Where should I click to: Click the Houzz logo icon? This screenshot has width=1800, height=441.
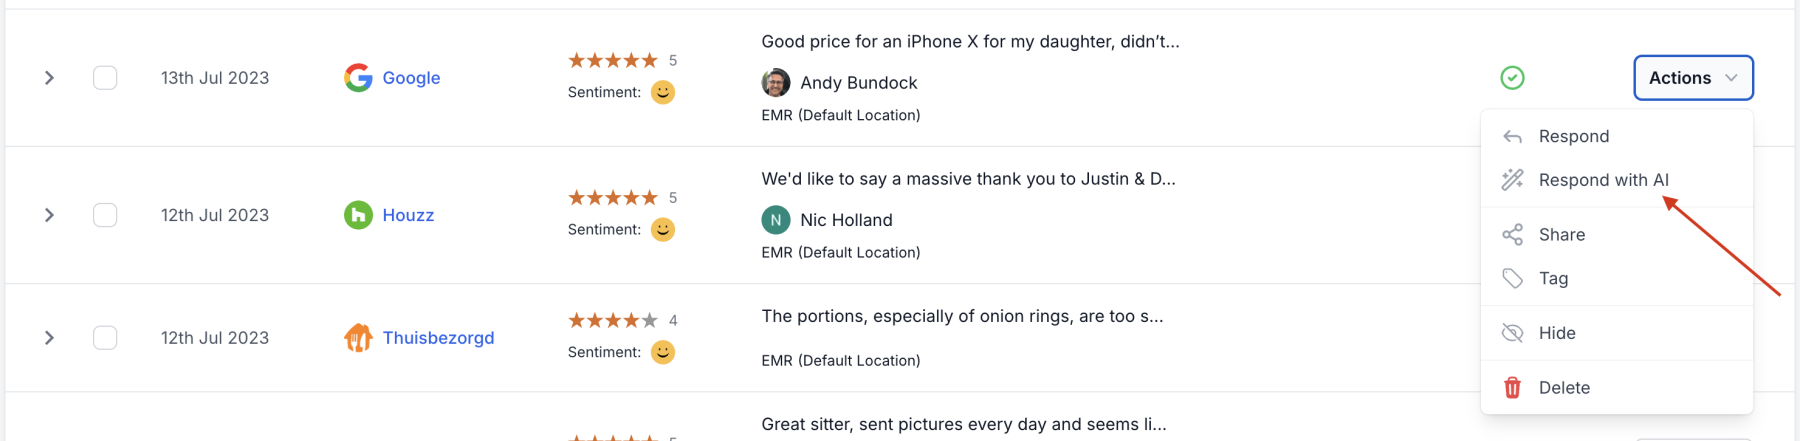pyautogui.click(x=358, y=215)
